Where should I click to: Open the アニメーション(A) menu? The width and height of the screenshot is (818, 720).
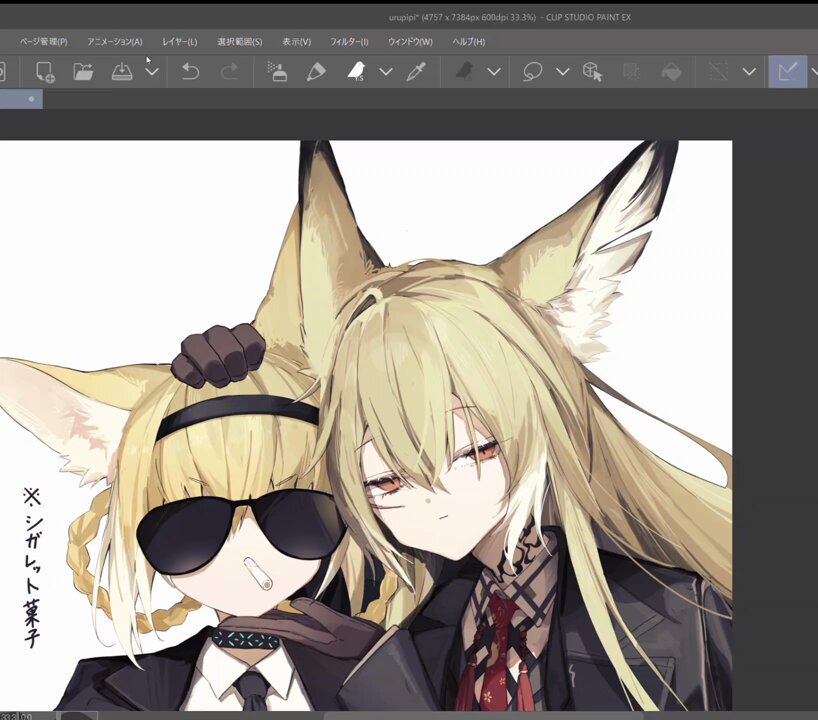[115, 42]
